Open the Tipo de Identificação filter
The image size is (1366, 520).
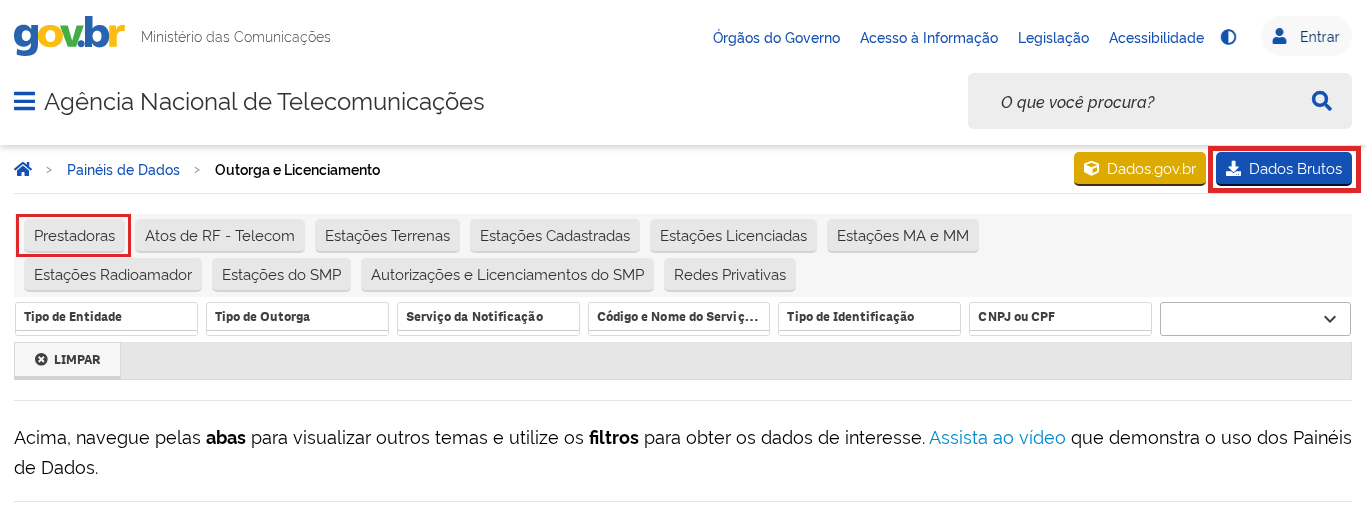click(869, 317)
